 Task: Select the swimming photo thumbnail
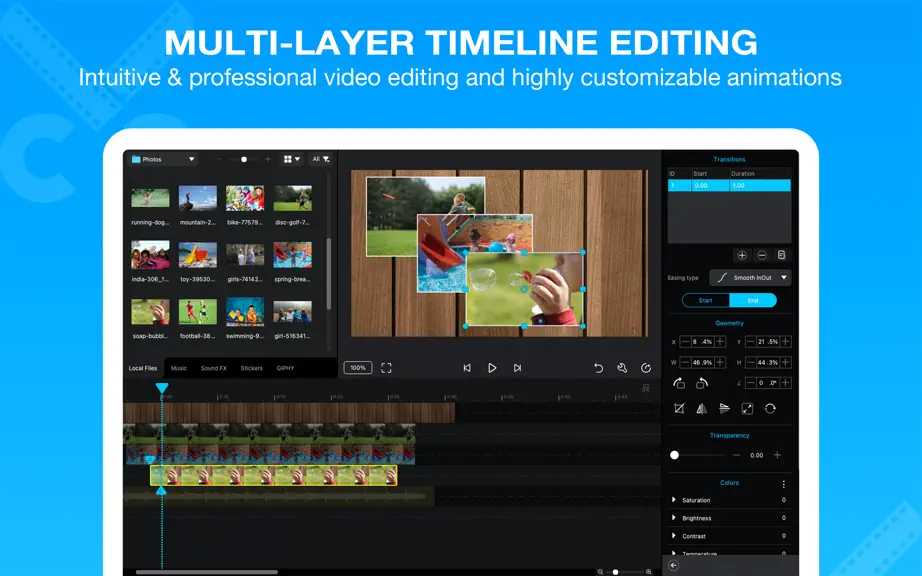coord(245,312)
